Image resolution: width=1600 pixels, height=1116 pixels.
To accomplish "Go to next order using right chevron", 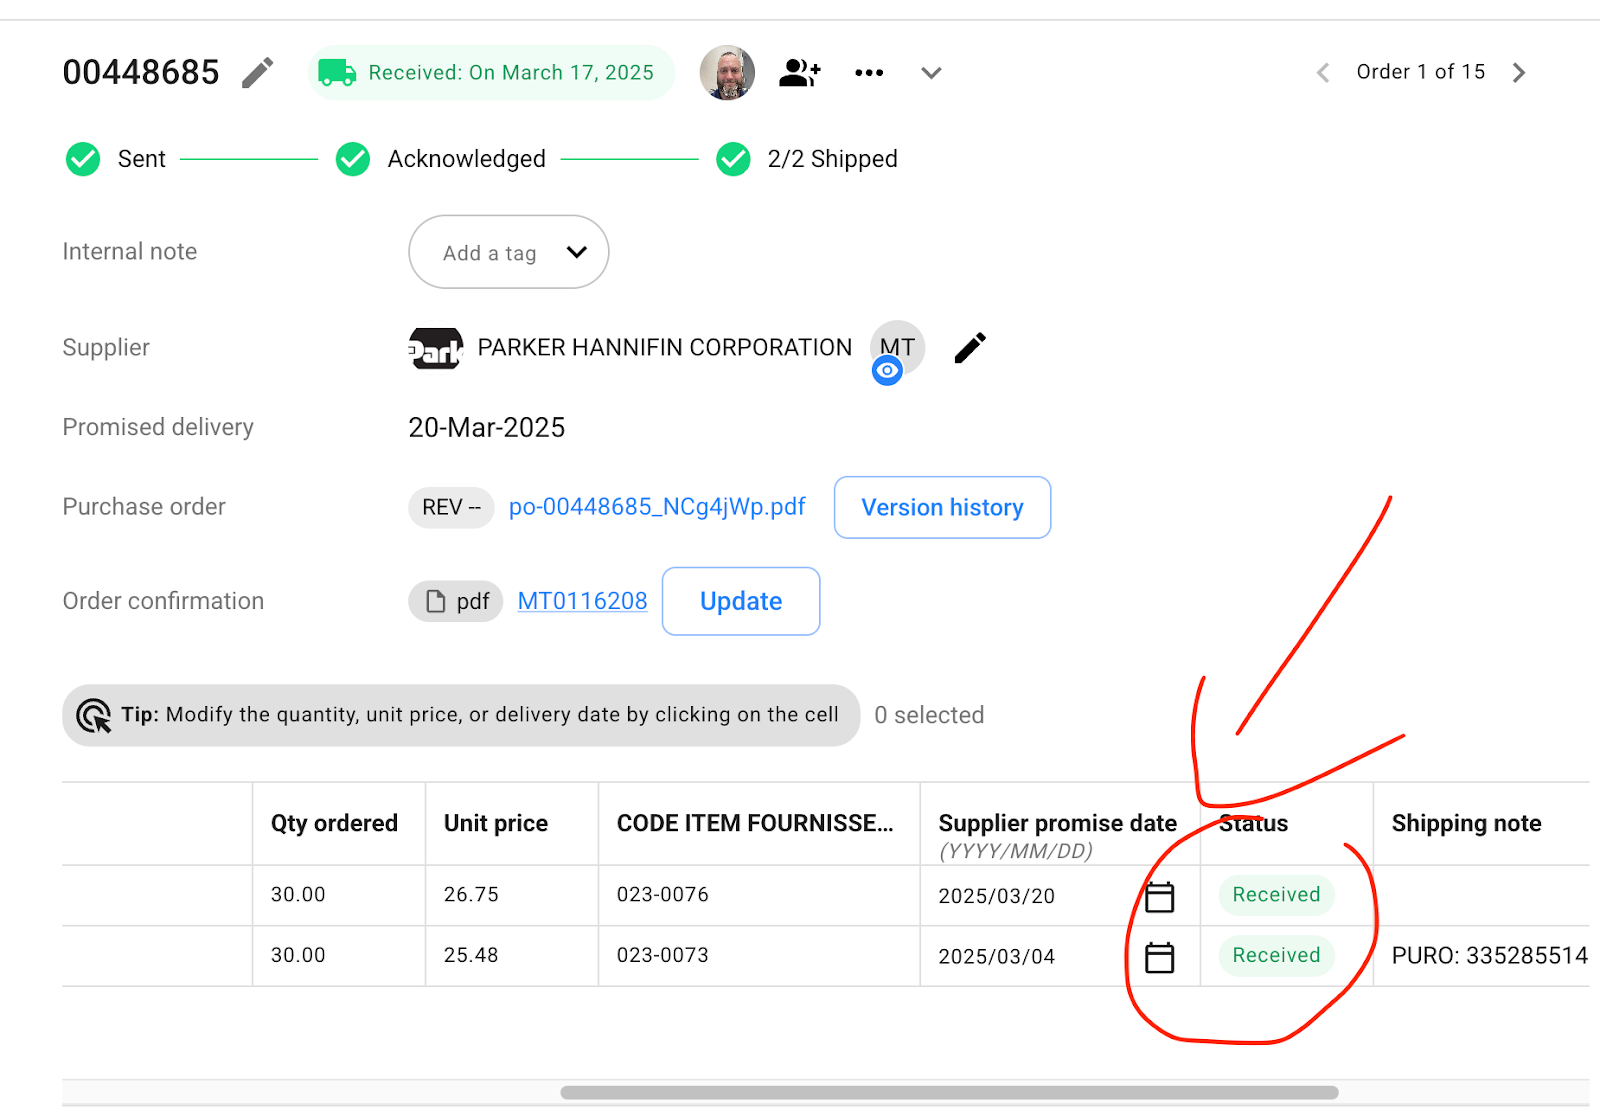I will tap(1519, 73).
